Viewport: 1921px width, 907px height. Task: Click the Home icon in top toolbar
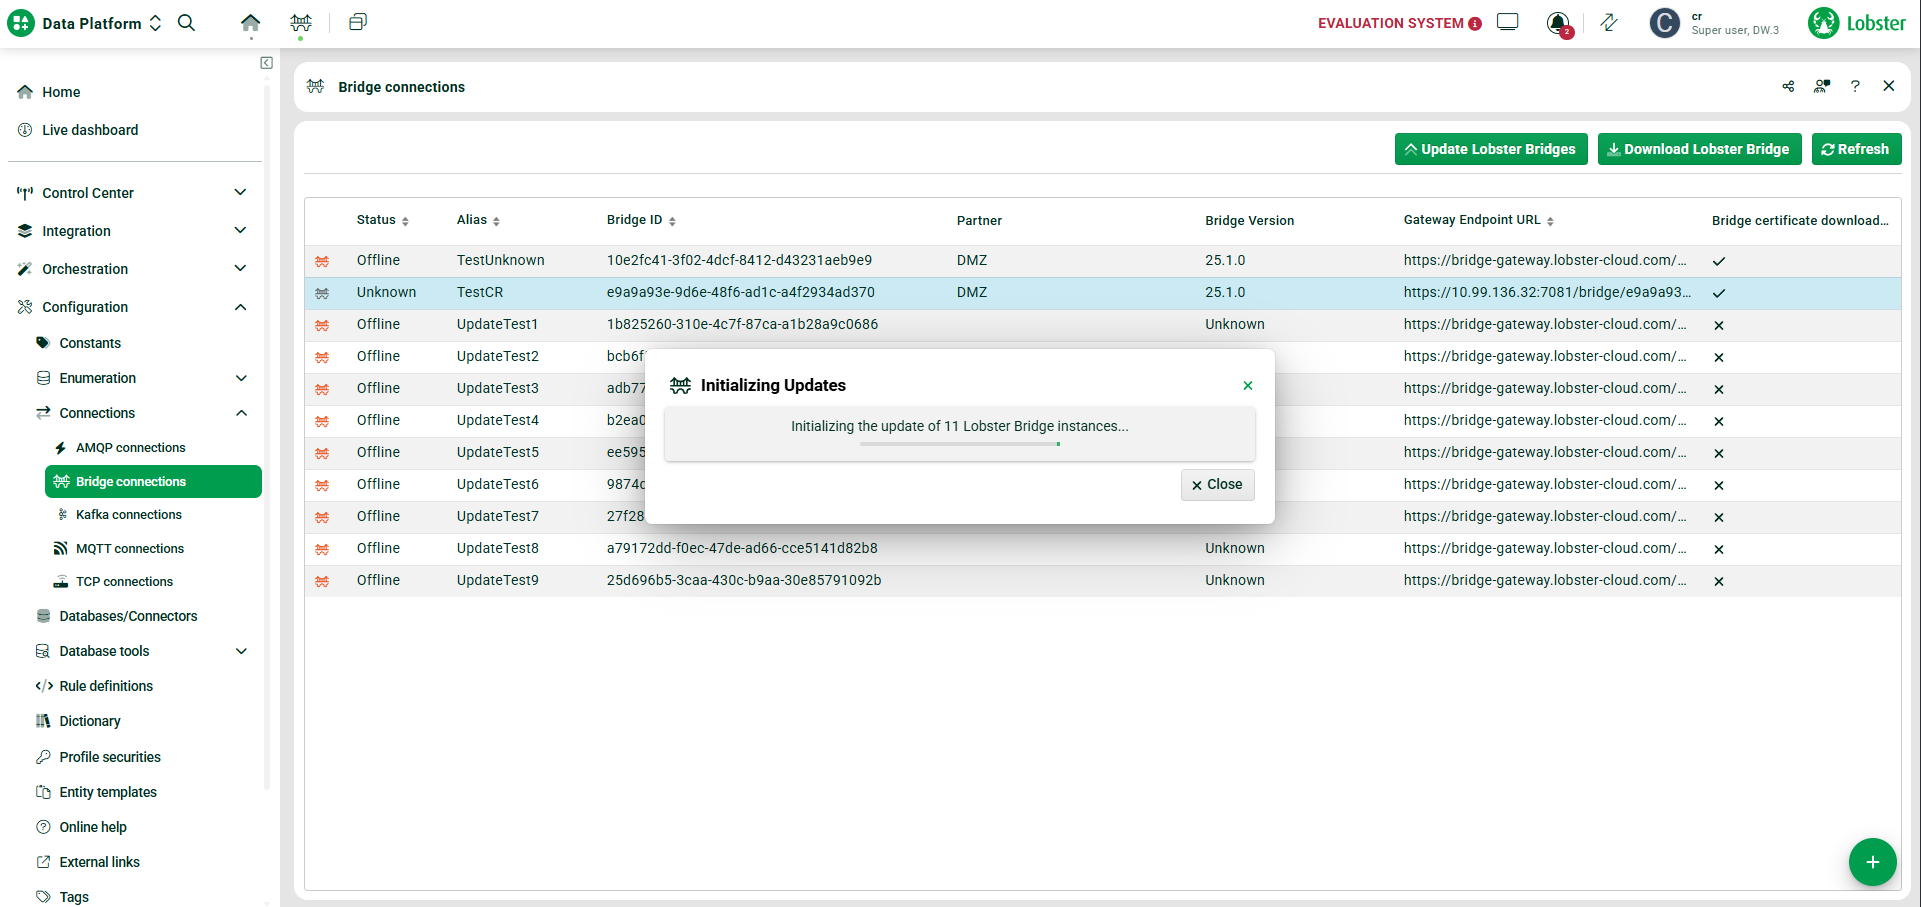tap(250, 23)
